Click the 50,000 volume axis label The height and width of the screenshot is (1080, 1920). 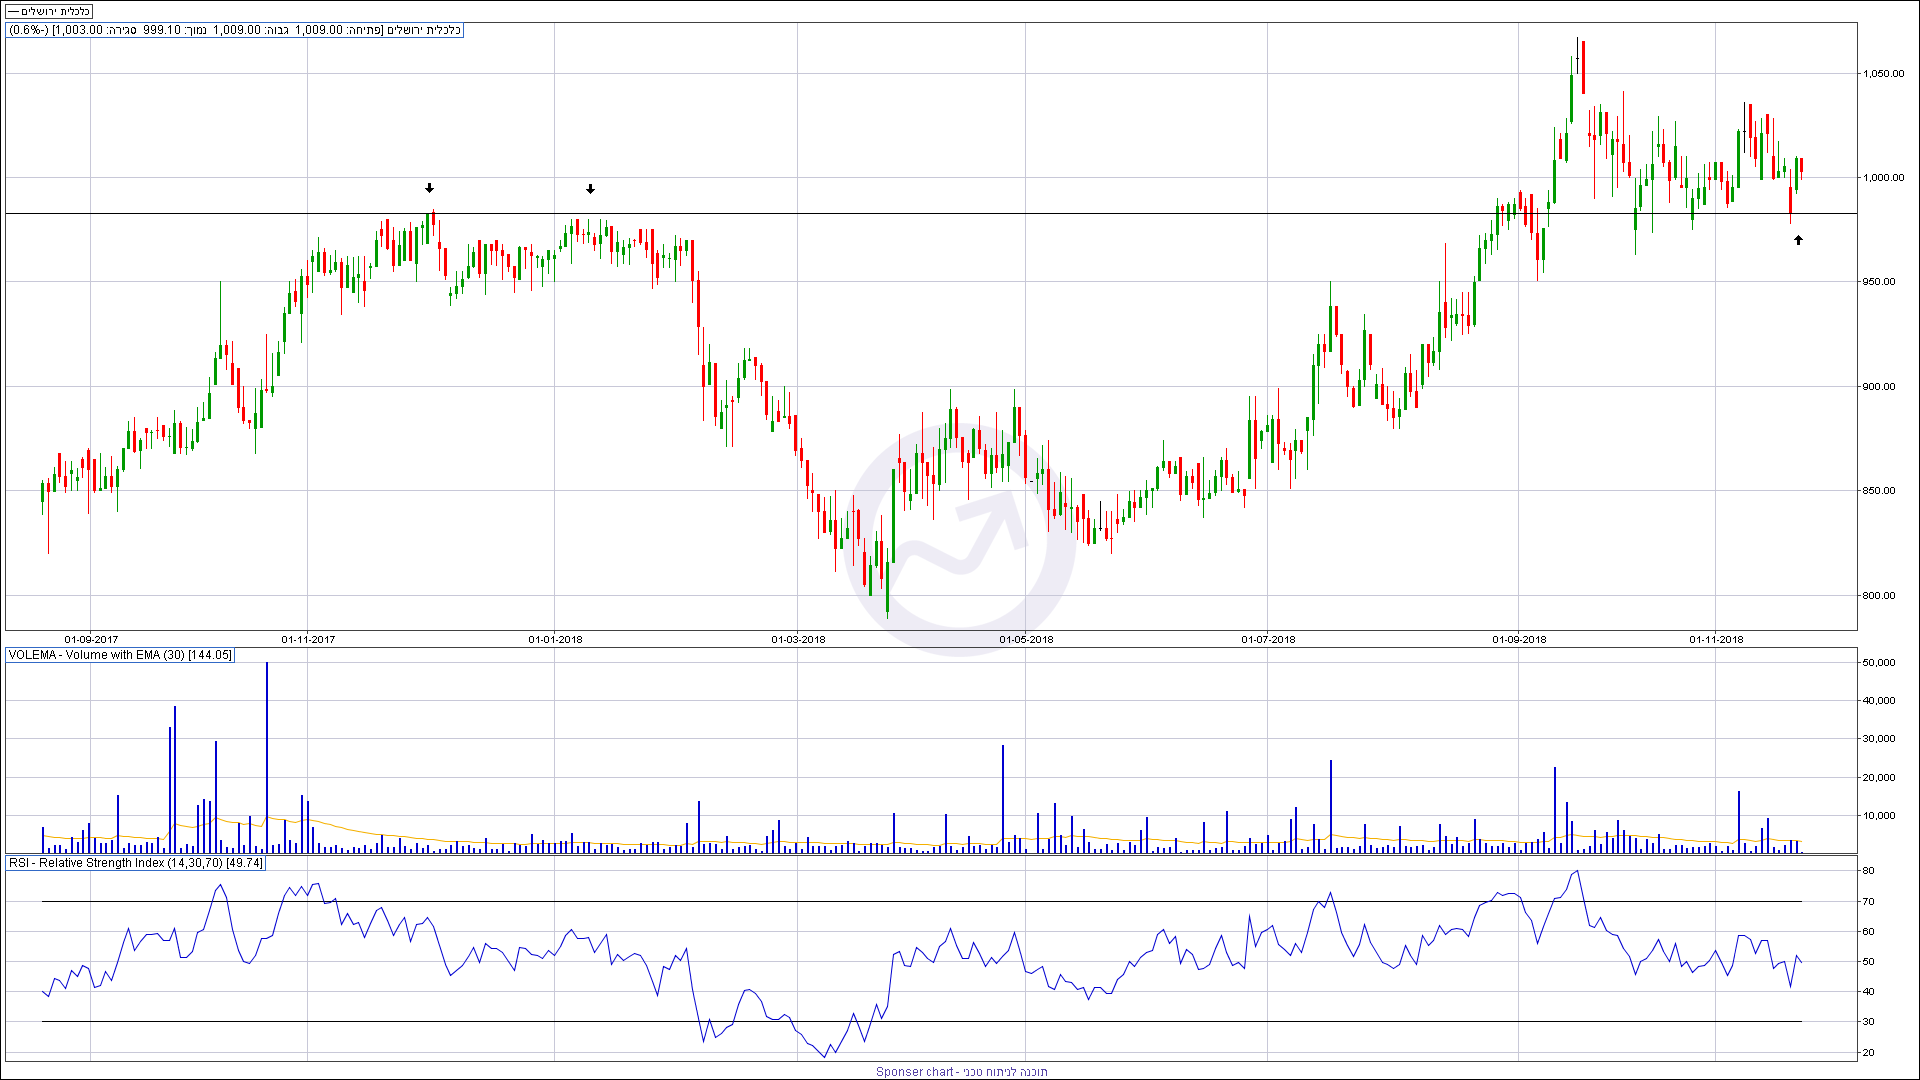(1878, 663)
